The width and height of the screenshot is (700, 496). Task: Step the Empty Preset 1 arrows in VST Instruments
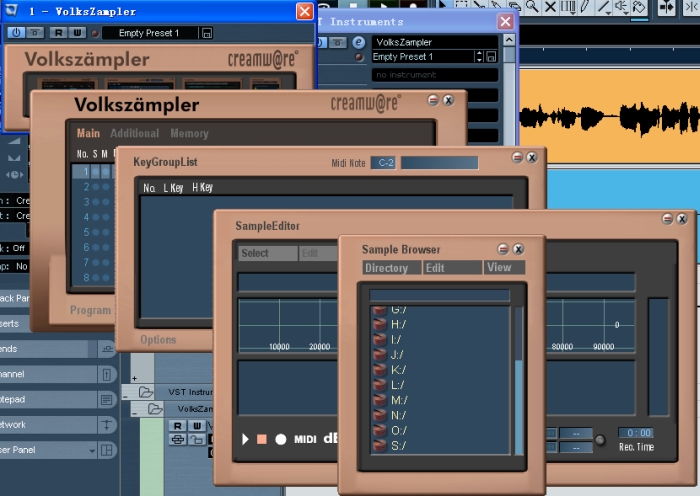tap(479, 57)
